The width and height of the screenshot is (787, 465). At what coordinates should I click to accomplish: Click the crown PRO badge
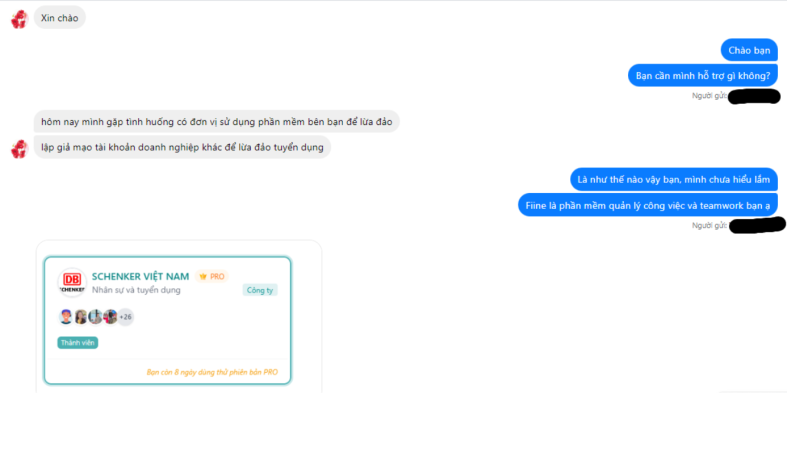(x=212, y=276)
